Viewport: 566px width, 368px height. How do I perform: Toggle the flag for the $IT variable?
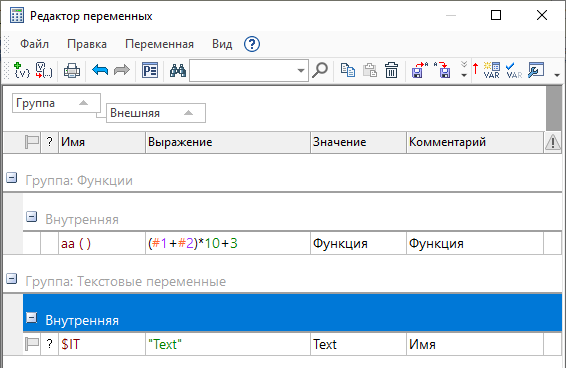(32, 344)
